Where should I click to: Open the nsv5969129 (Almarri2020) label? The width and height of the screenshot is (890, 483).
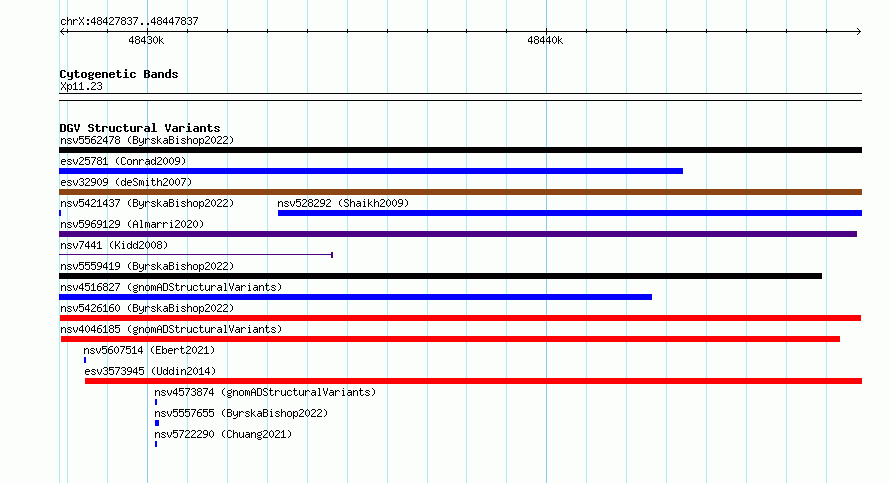[132, 224]
